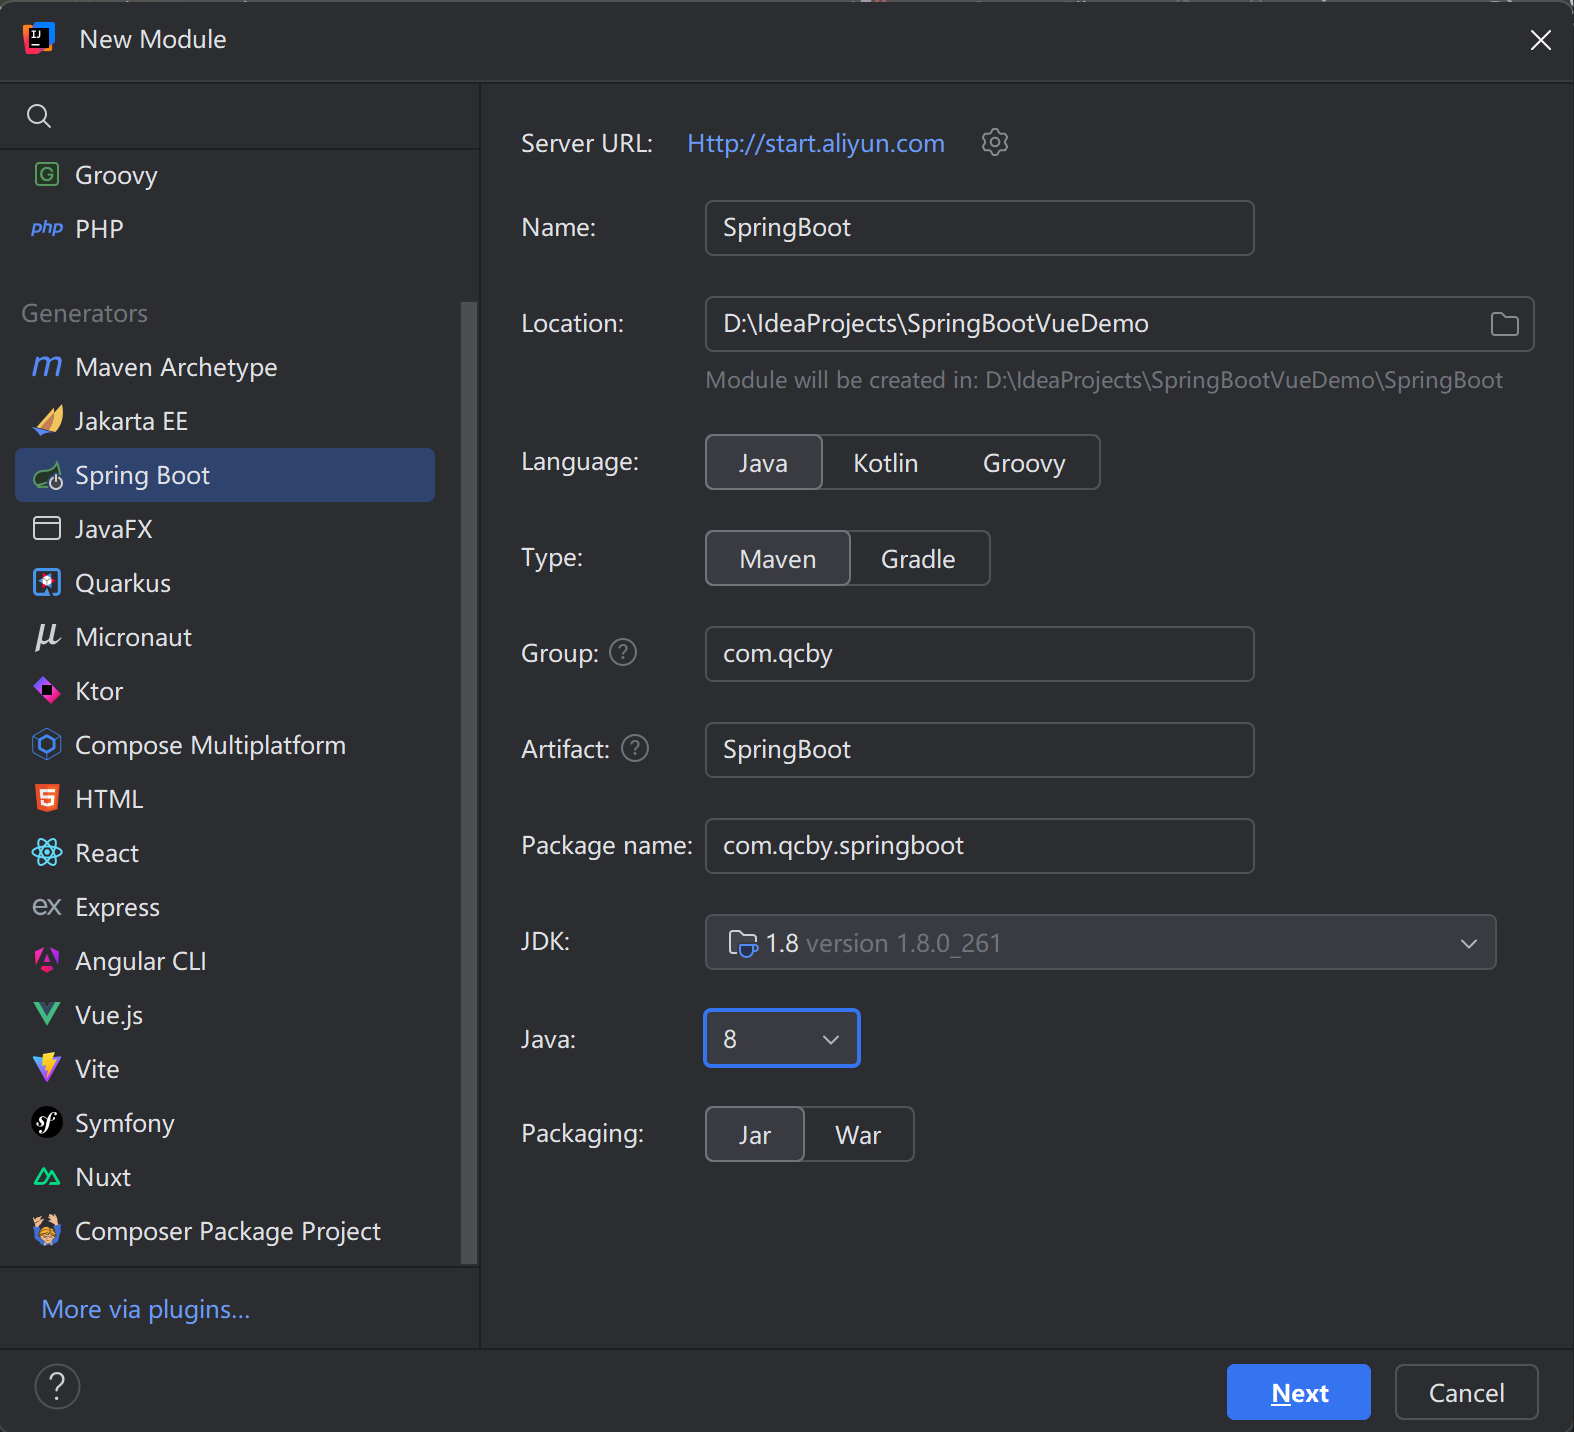Pick the Vite icon
Screen dimensions: 1574x1432
(x=47, y=1068)
